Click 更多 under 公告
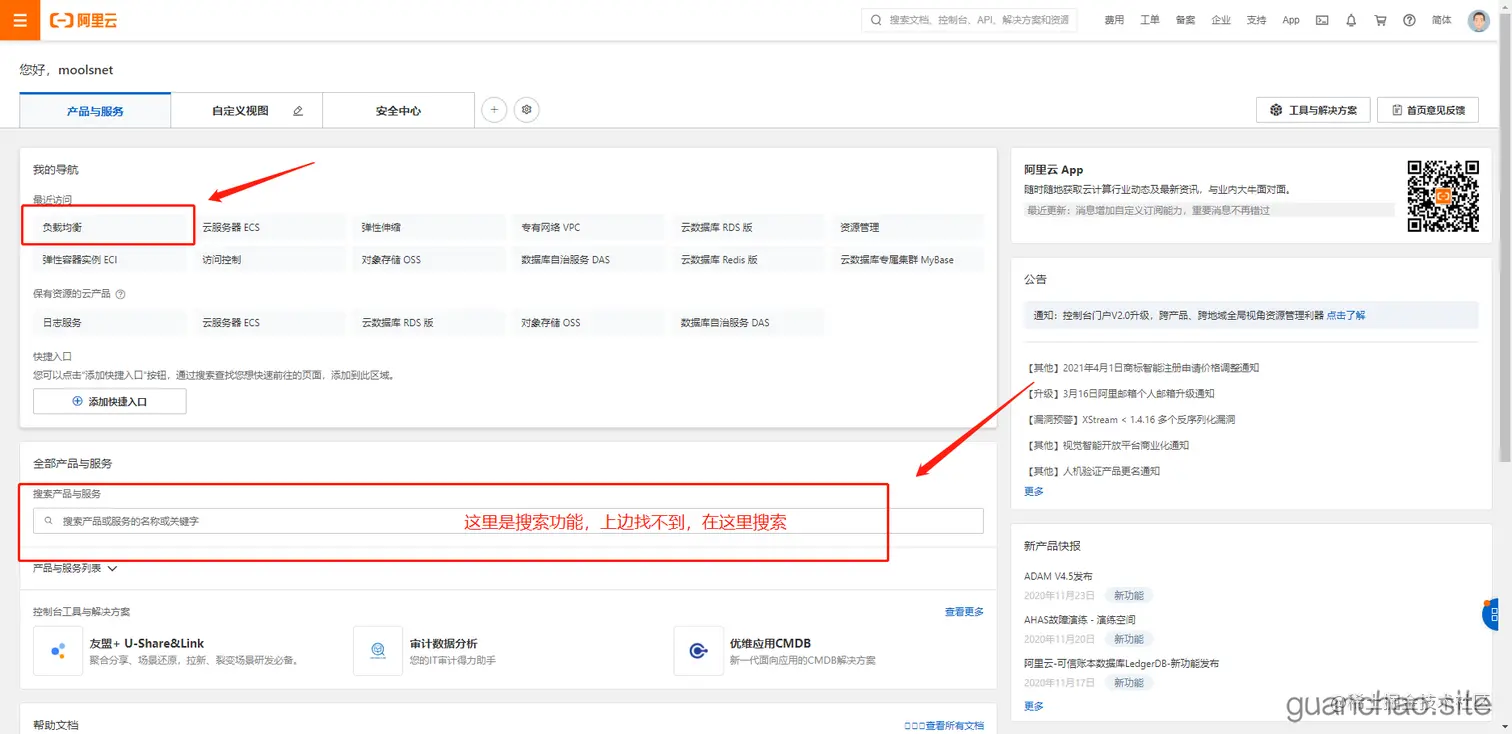The width and height of the screenshot is (1512, 734). click(1034, 491)
